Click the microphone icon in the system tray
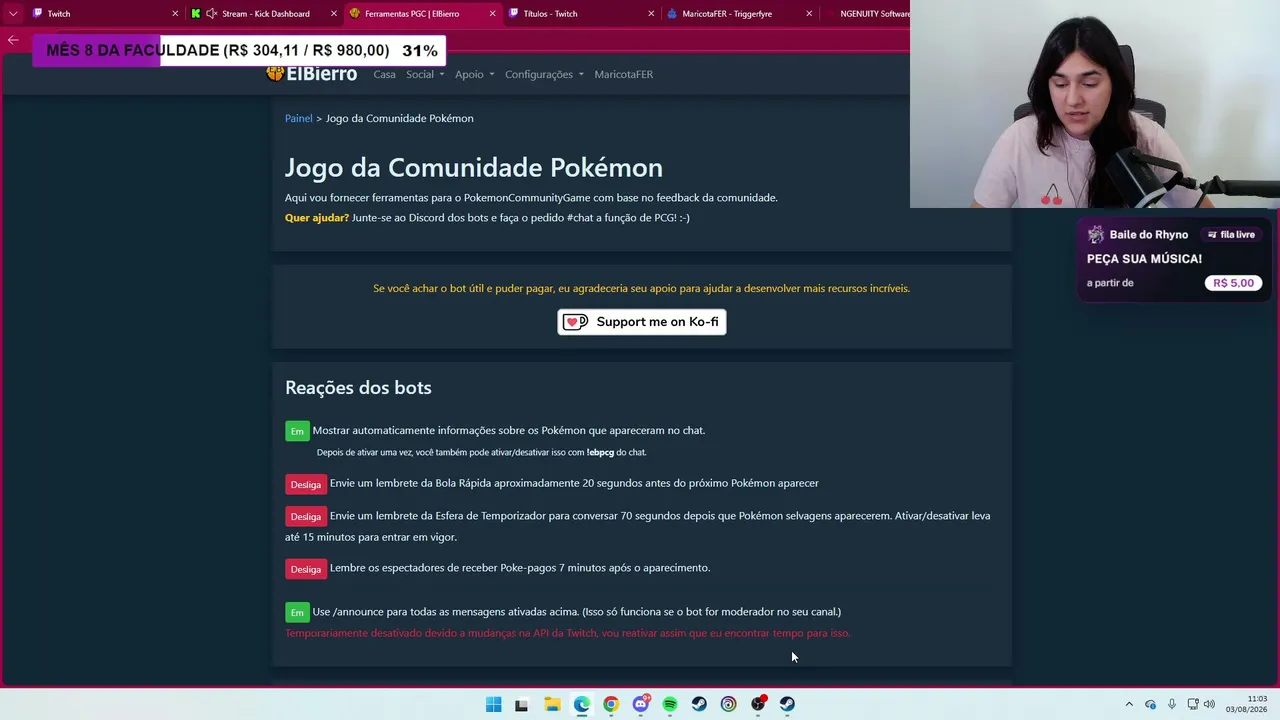The height and width of the screenshot is (720, 1280). coord(1172,704)
